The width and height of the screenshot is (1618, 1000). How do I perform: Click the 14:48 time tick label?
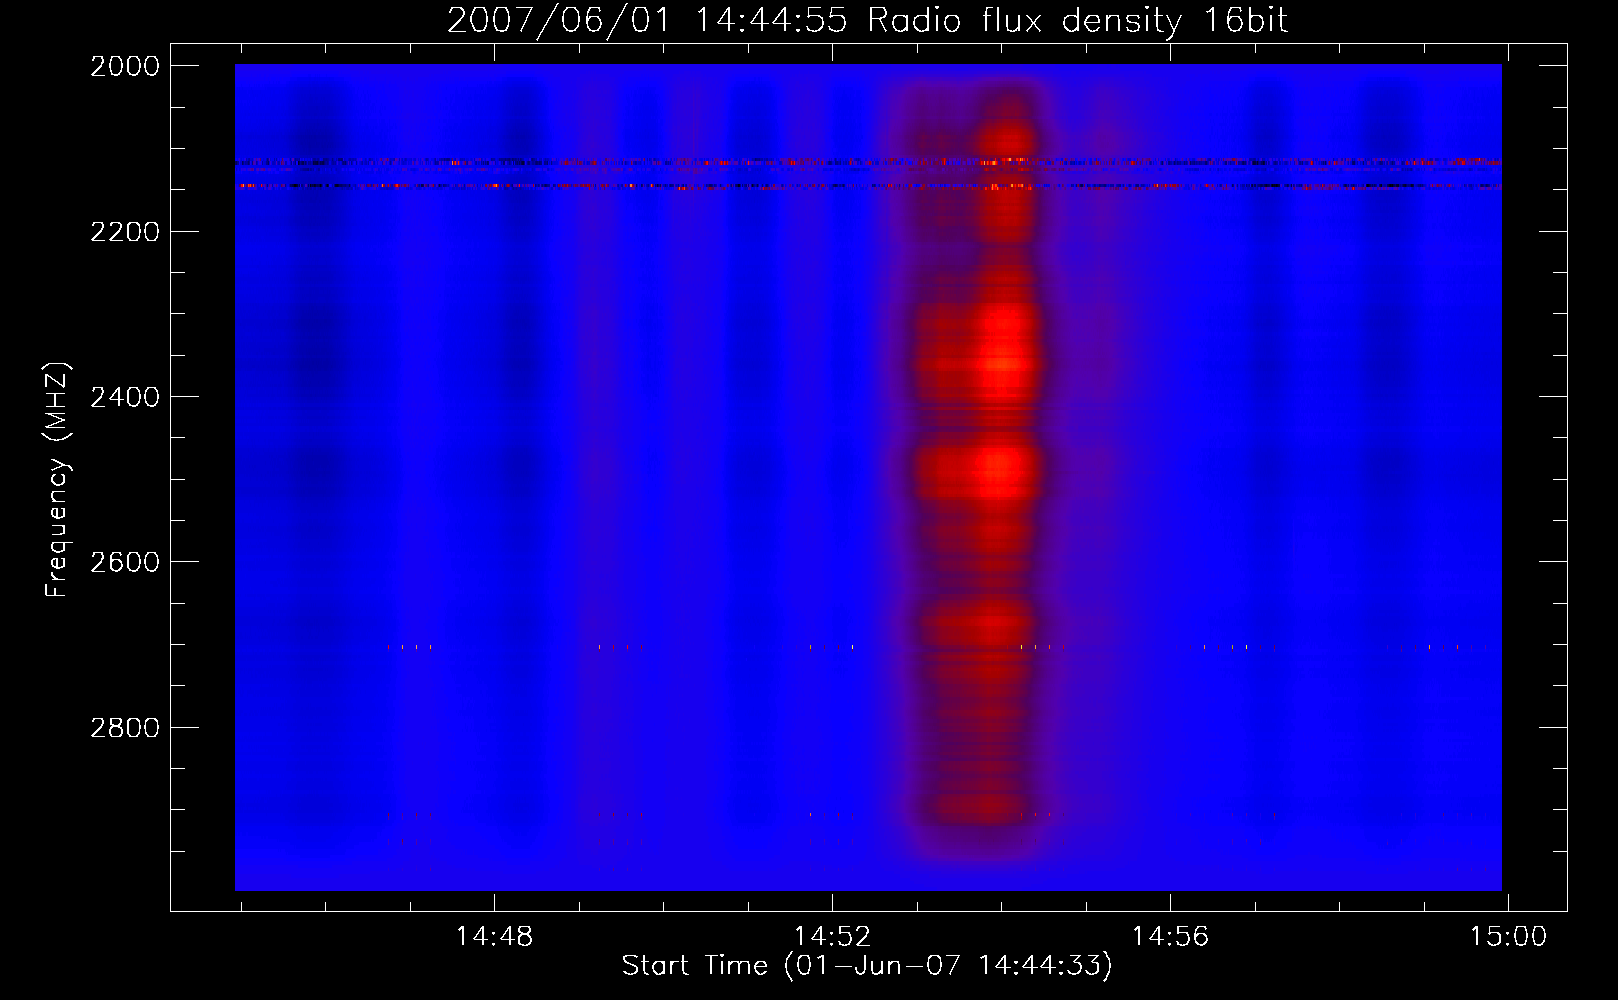(494, 937)
